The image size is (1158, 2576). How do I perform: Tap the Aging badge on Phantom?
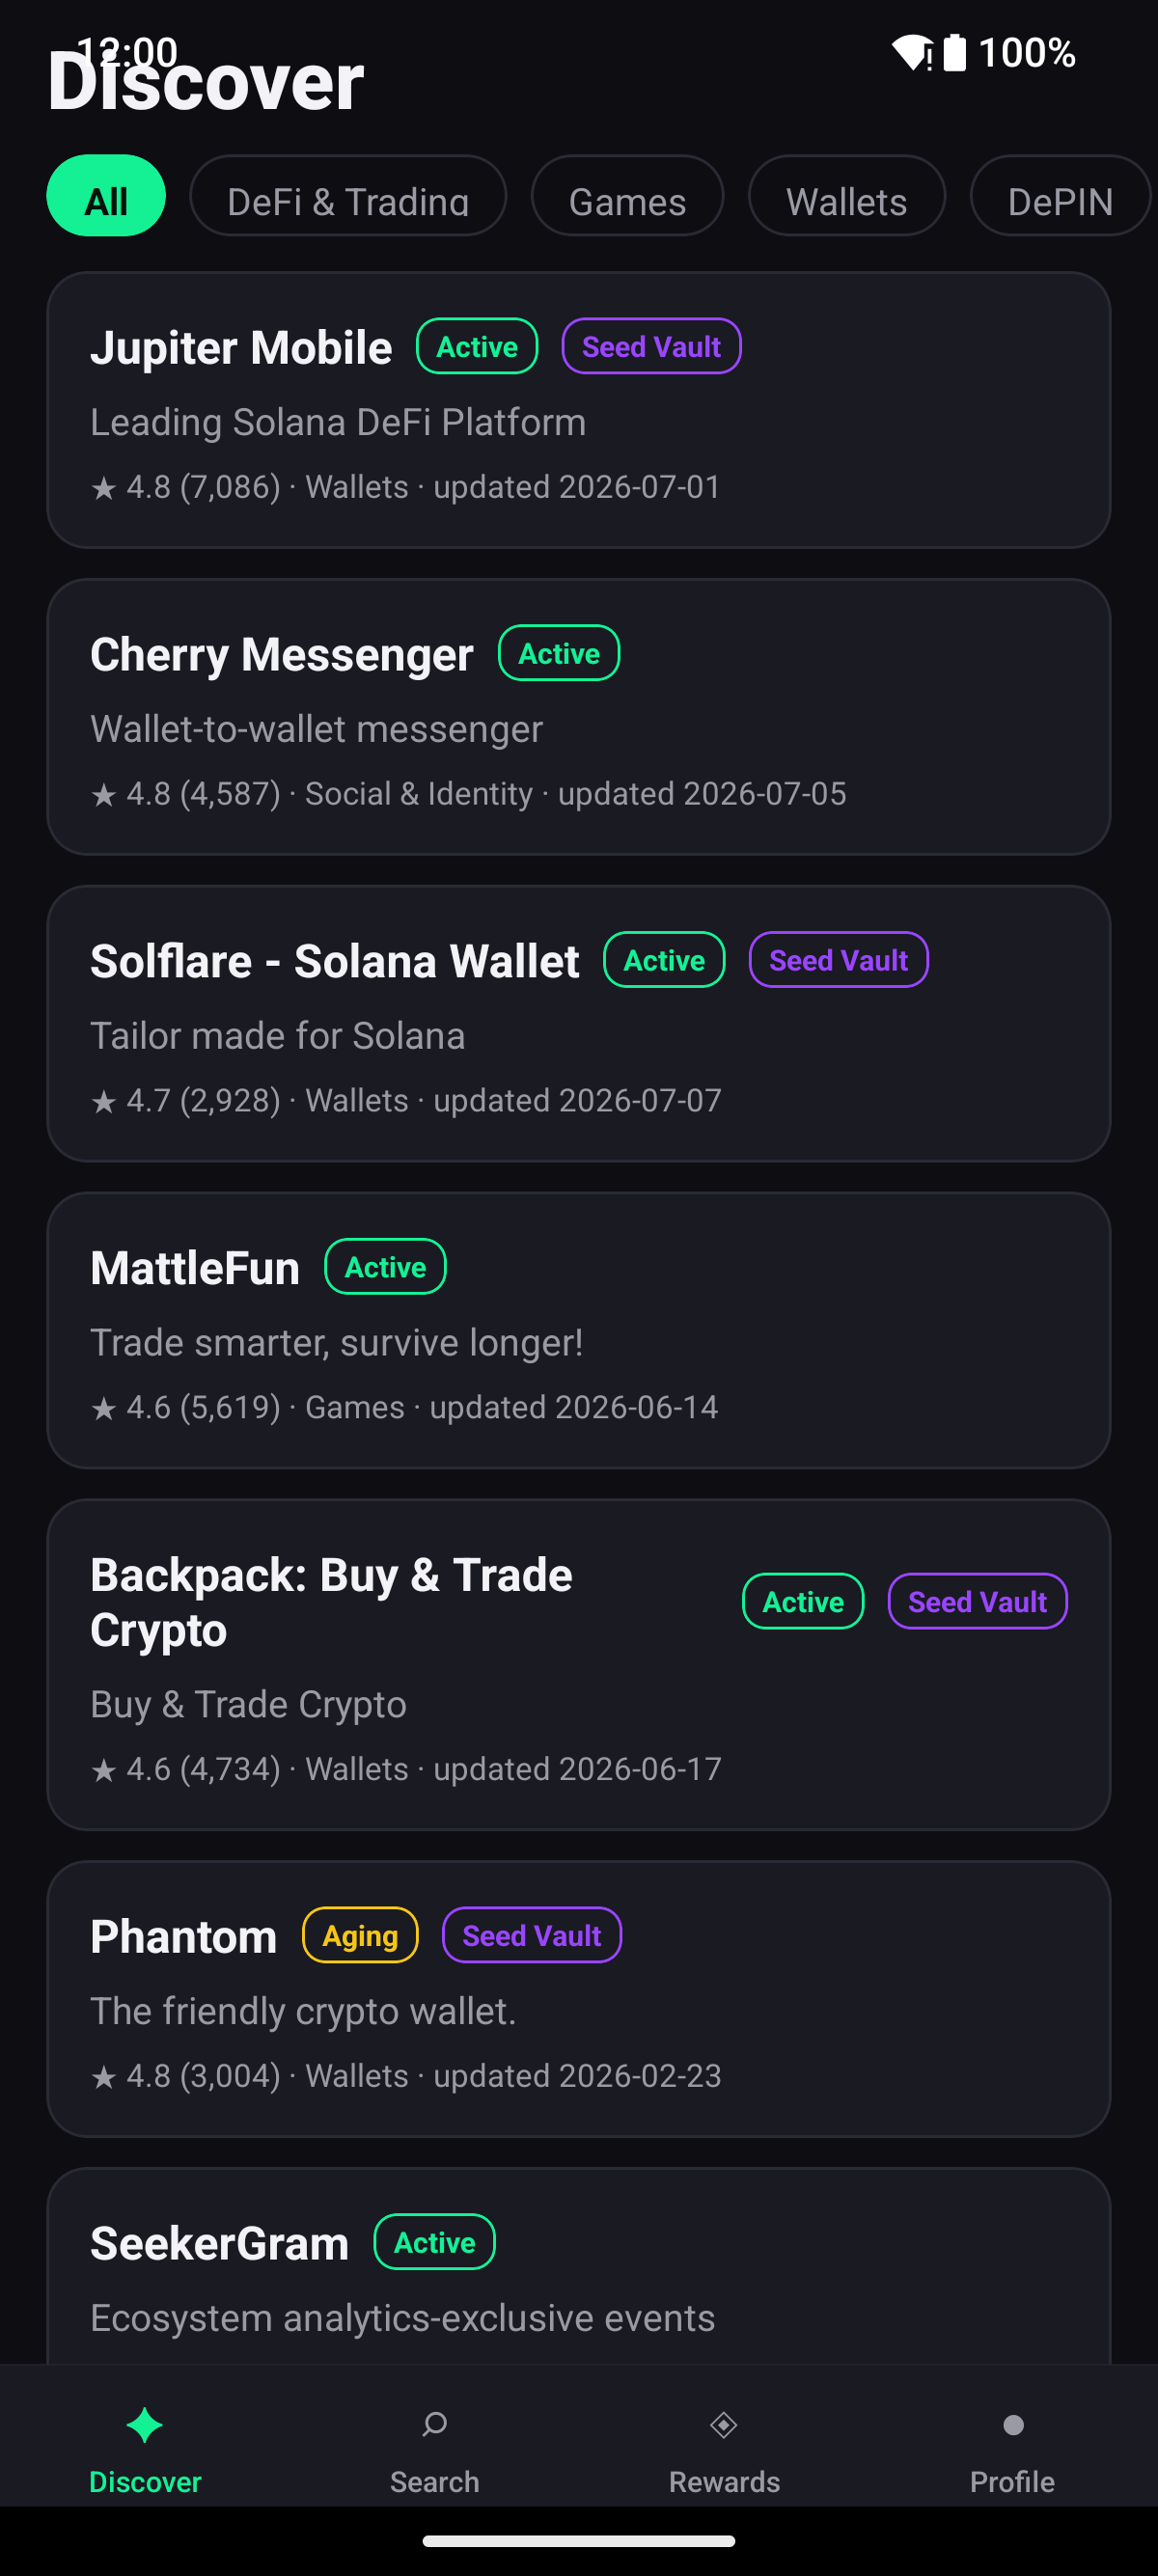[x=360, y=1935]
